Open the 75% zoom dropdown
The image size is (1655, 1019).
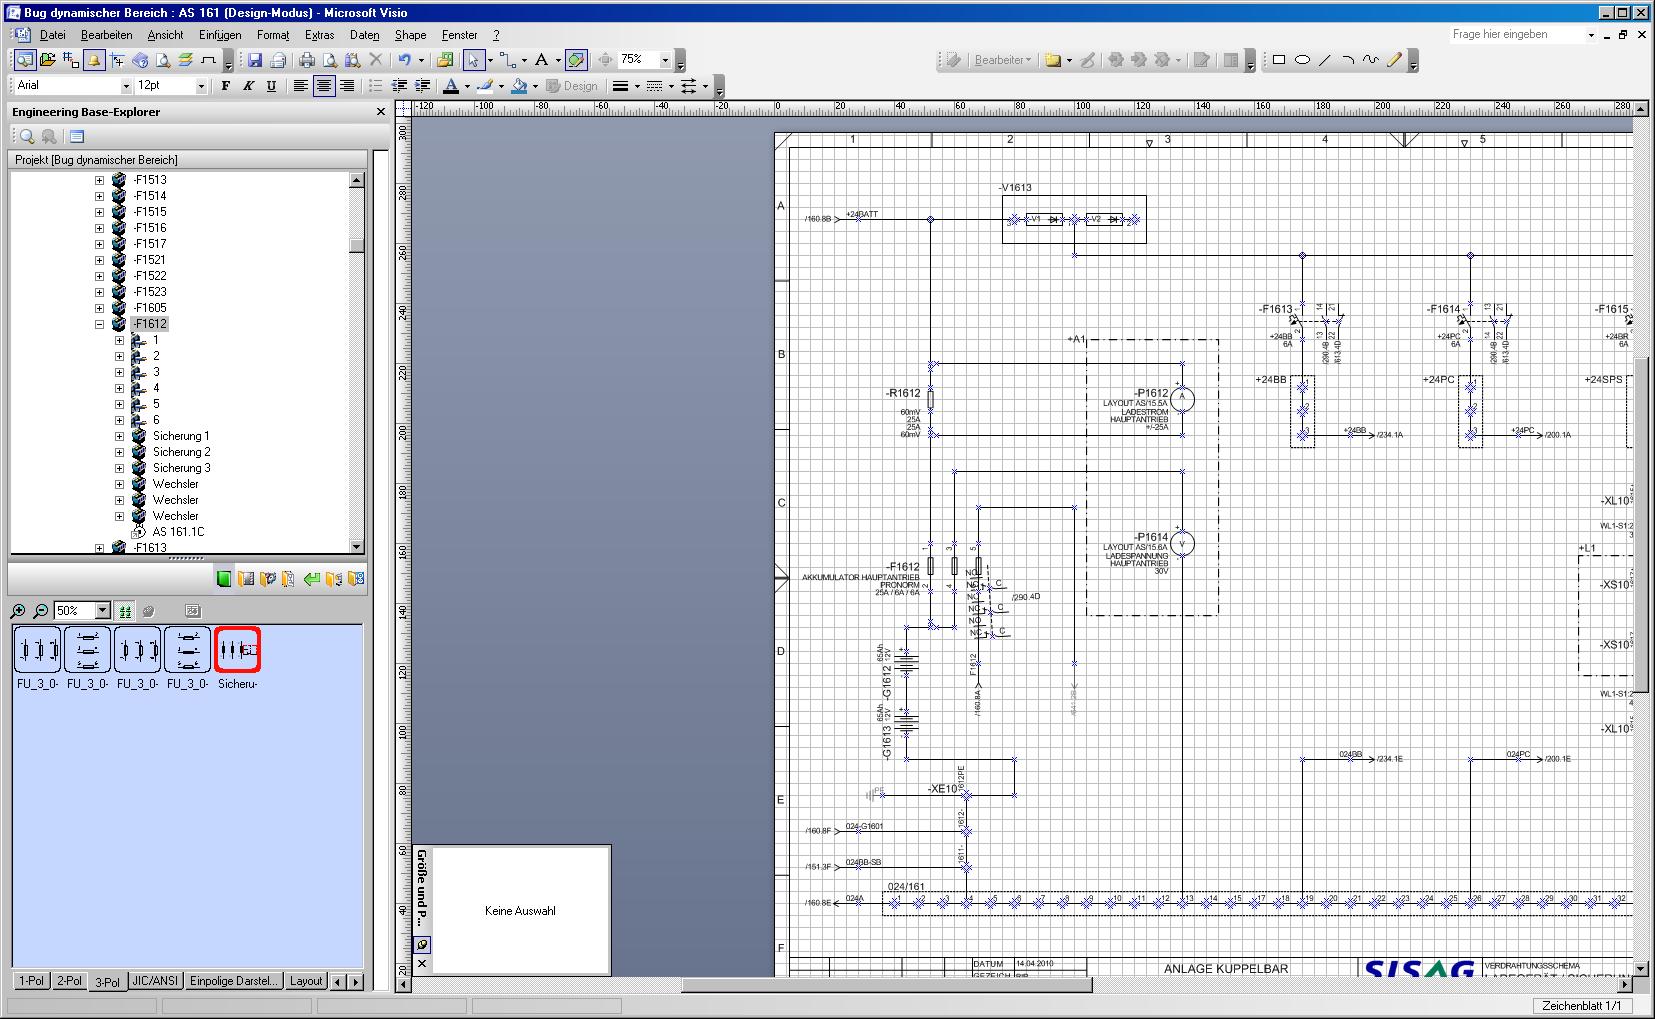point(665,60)
